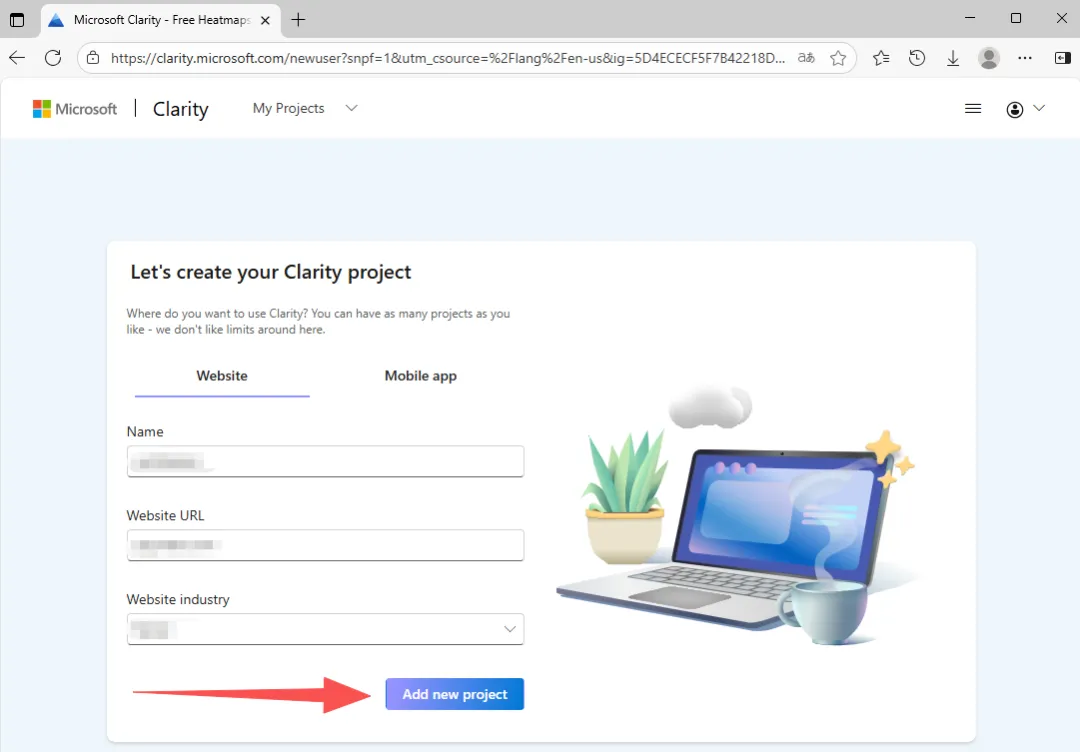Go back to previous page
Viewport: 1080px width, 752px height.
[x=17, y=58]
